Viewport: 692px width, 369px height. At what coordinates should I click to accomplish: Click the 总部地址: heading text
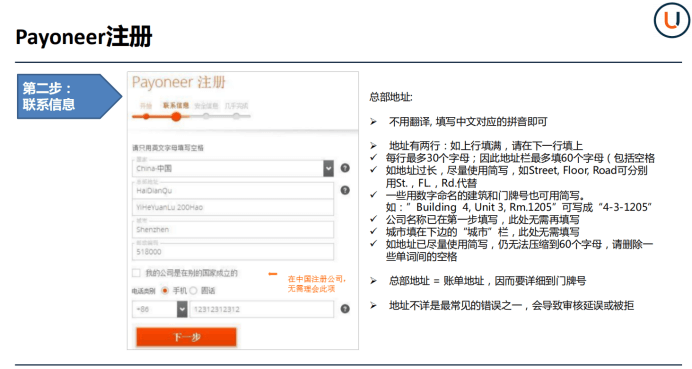391,97
